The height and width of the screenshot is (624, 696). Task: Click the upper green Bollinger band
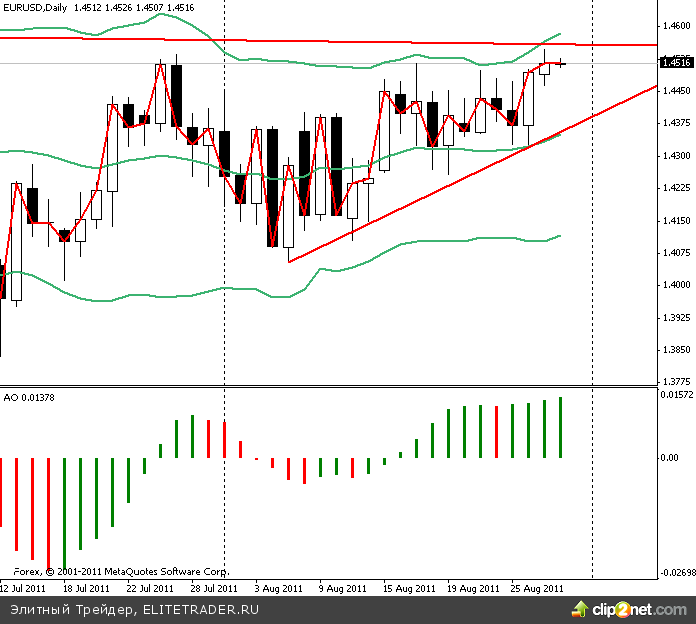(300, 60)
